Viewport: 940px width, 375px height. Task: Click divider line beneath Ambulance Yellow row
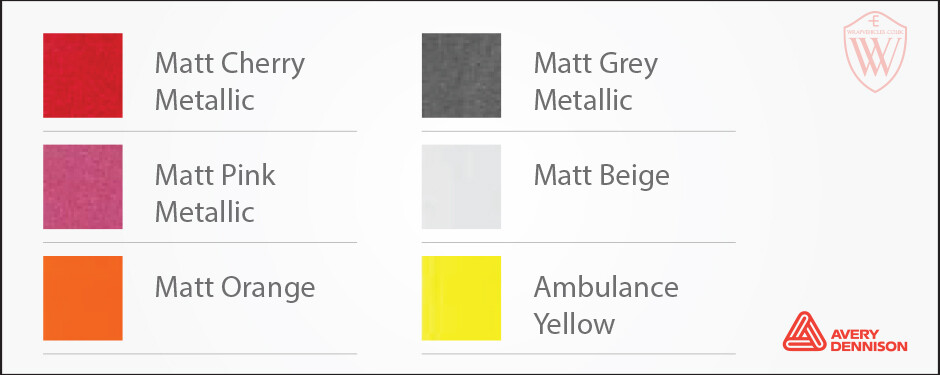tap(579, 353)
